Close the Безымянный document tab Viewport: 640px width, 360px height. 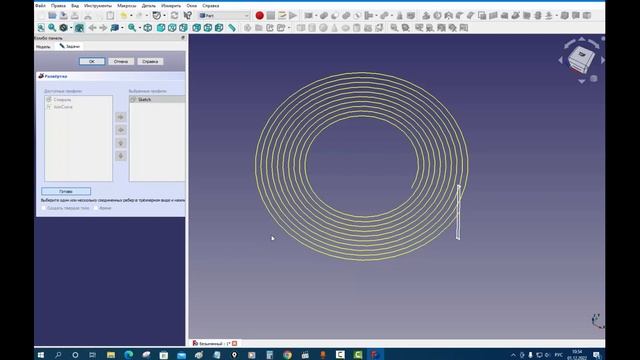pos(235,344)
